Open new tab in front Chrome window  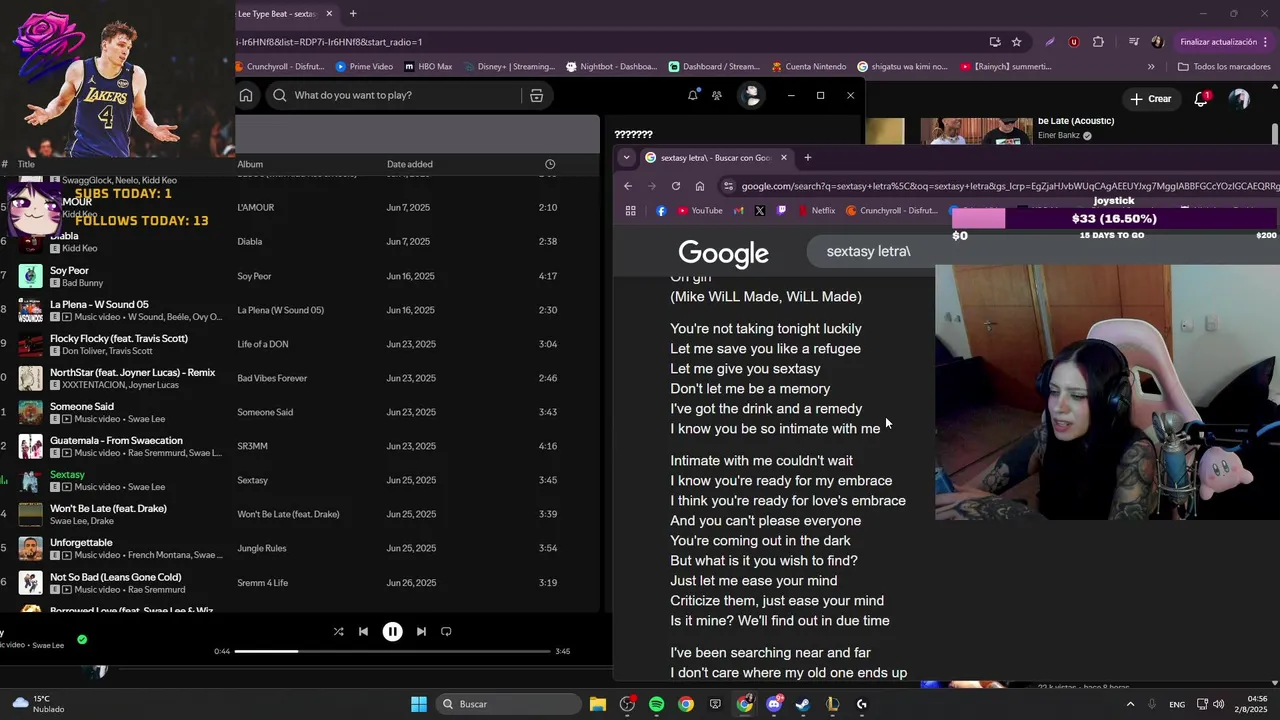click(807, 157)
